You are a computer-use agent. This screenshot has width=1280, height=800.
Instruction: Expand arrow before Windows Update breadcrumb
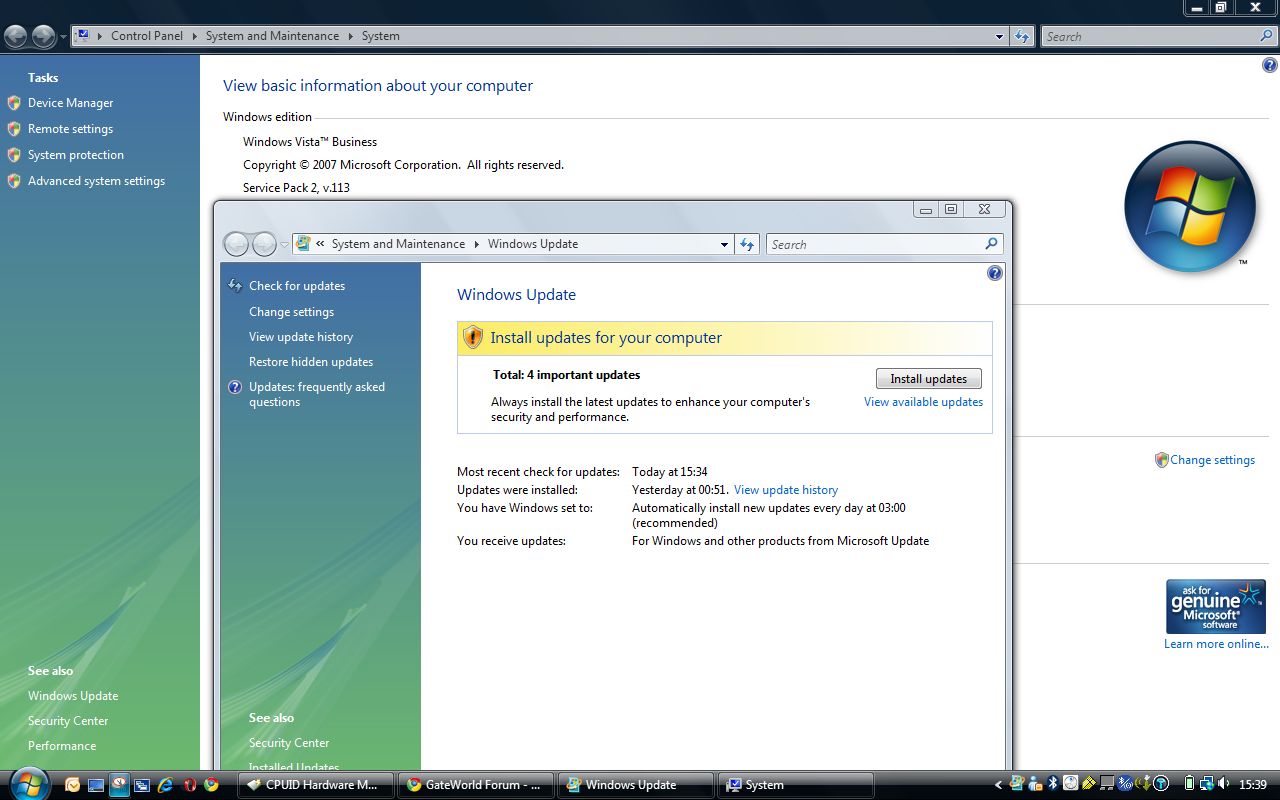pos(476,244)
